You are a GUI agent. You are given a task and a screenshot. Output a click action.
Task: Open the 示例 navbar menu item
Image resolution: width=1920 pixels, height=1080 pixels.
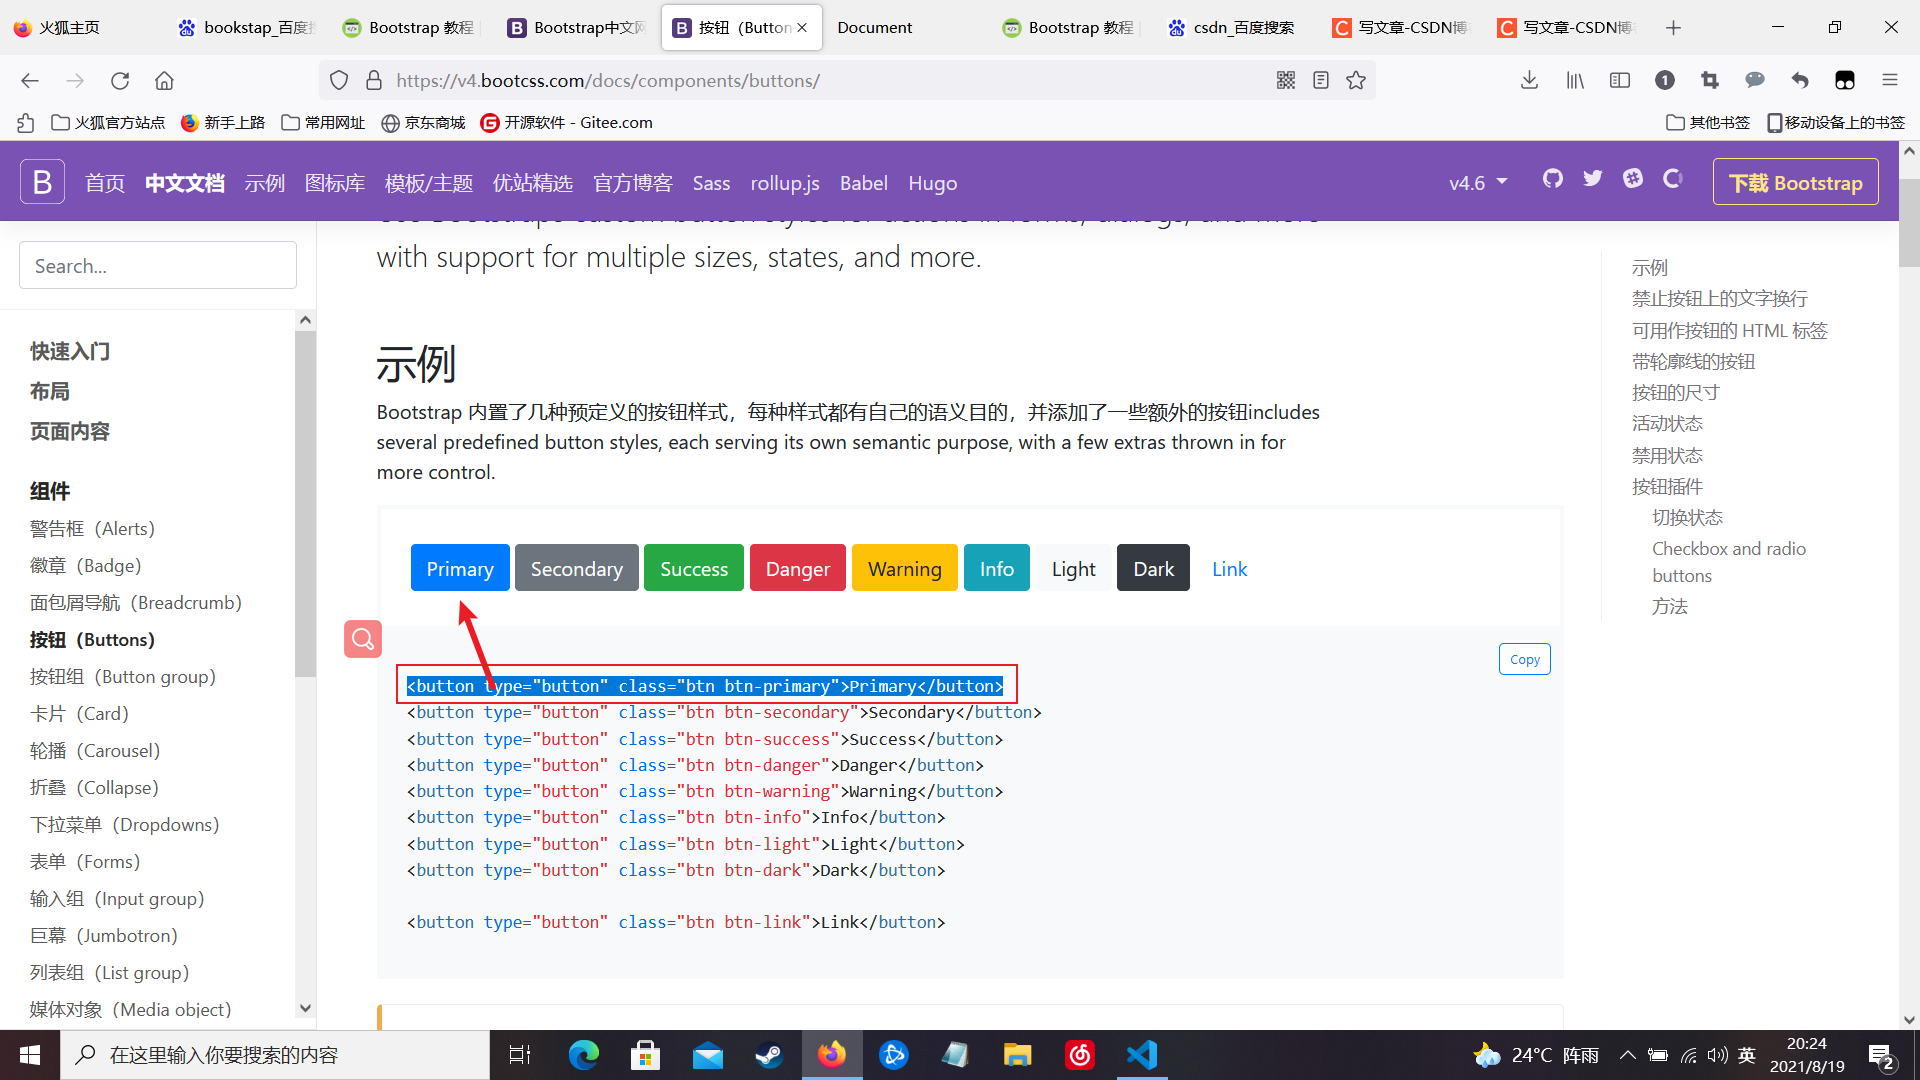click(x=265, y=183)
